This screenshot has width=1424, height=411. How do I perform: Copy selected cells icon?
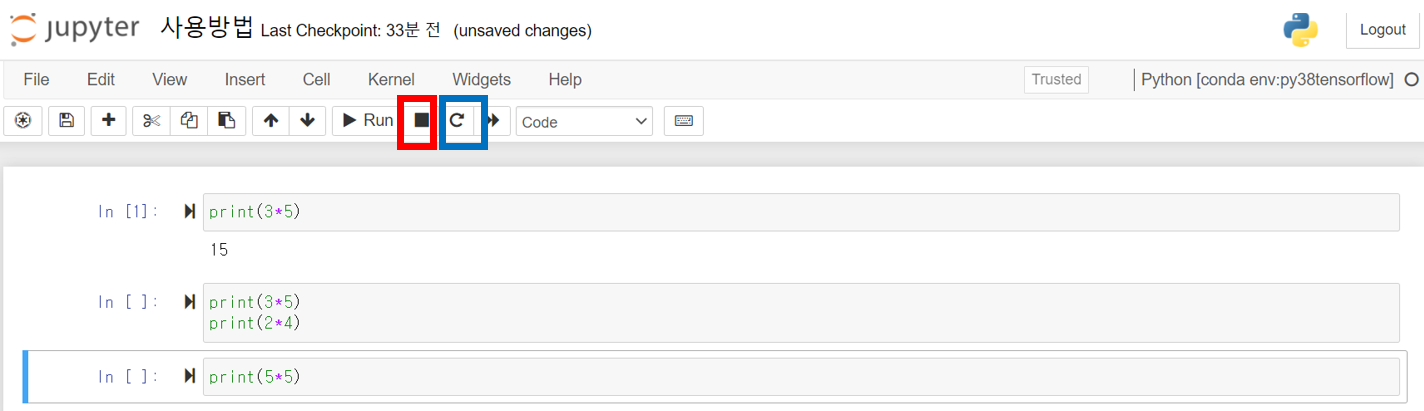tap(189, 121)
